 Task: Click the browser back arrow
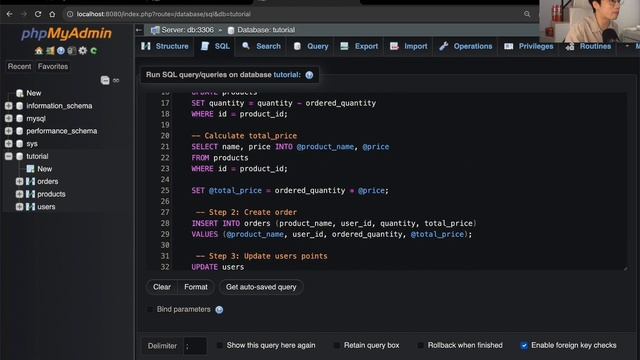click(9, 14)
